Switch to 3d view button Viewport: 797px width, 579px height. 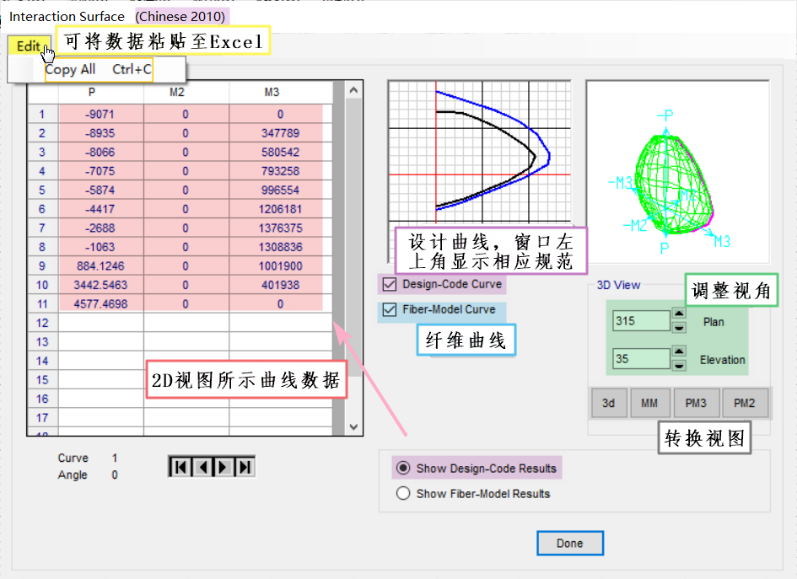pyautogui.click(x=608, y=403)
